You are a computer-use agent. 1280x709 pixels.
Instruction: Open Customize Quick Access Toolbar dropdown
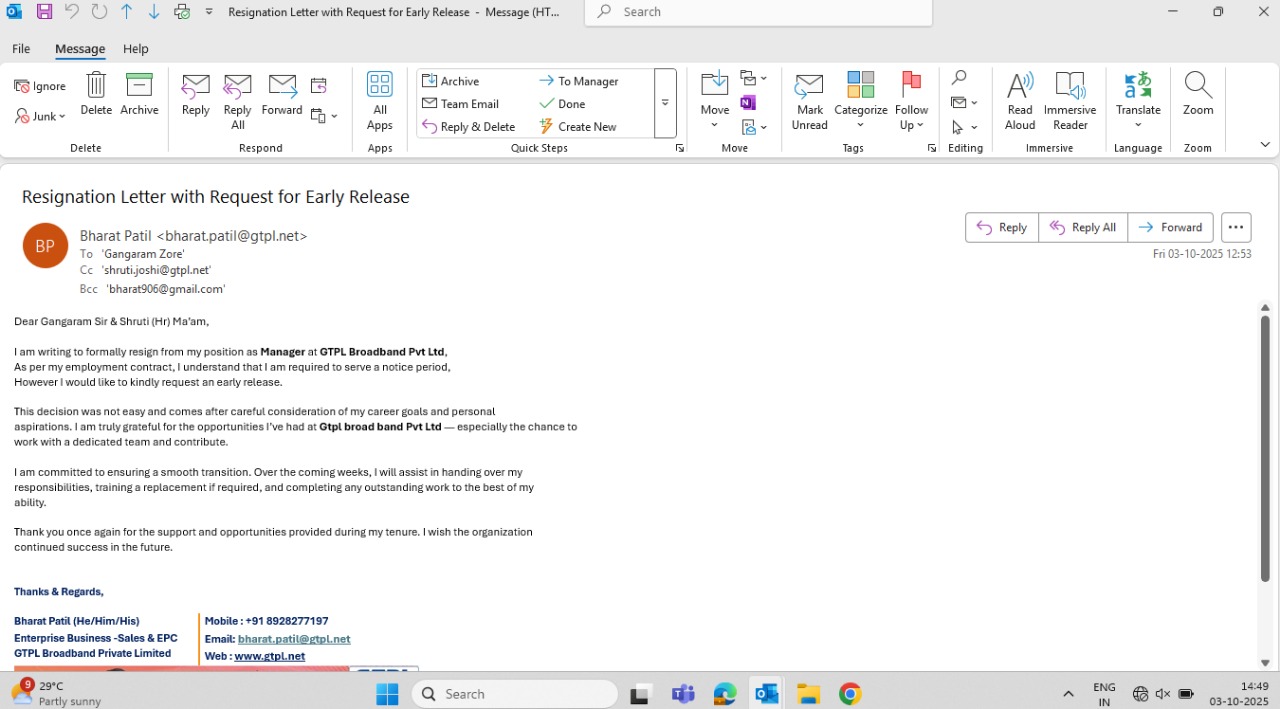coord(209,12)
